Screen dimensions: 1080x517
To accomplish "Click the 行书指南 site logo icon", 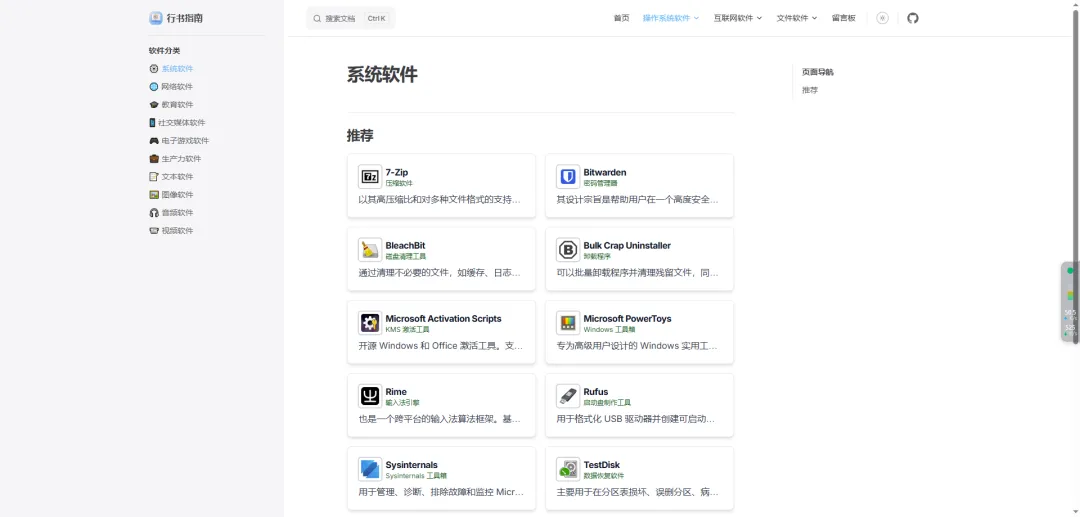I will [x=156, y=18].
